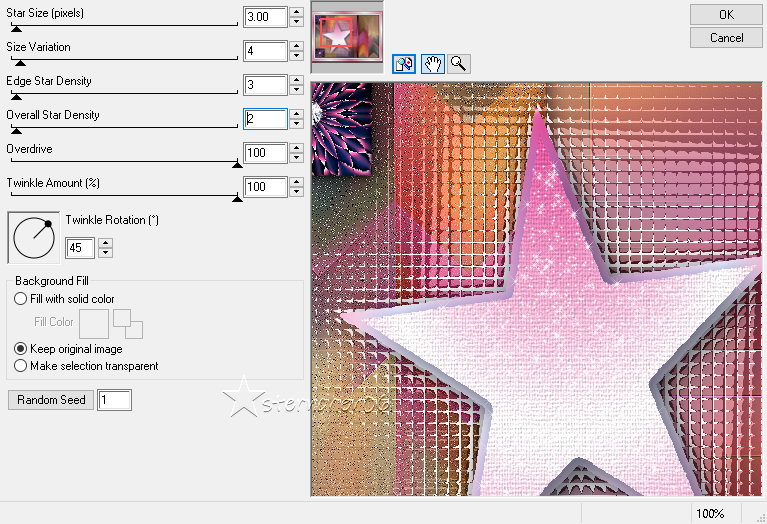Click the Fill Color swatch
The image size is (767, 524).
pos(94,323)
